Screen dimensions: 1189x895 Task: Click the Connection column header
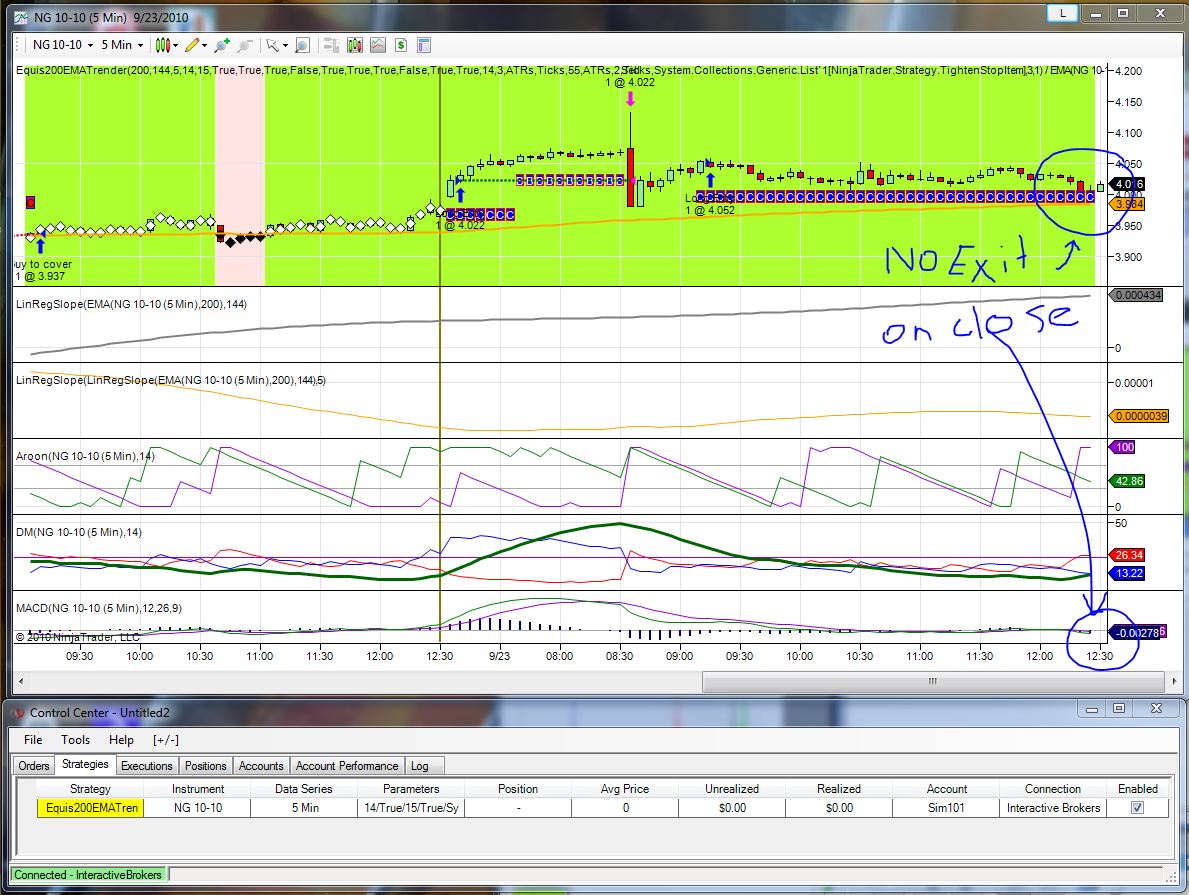coord(1053,789)
